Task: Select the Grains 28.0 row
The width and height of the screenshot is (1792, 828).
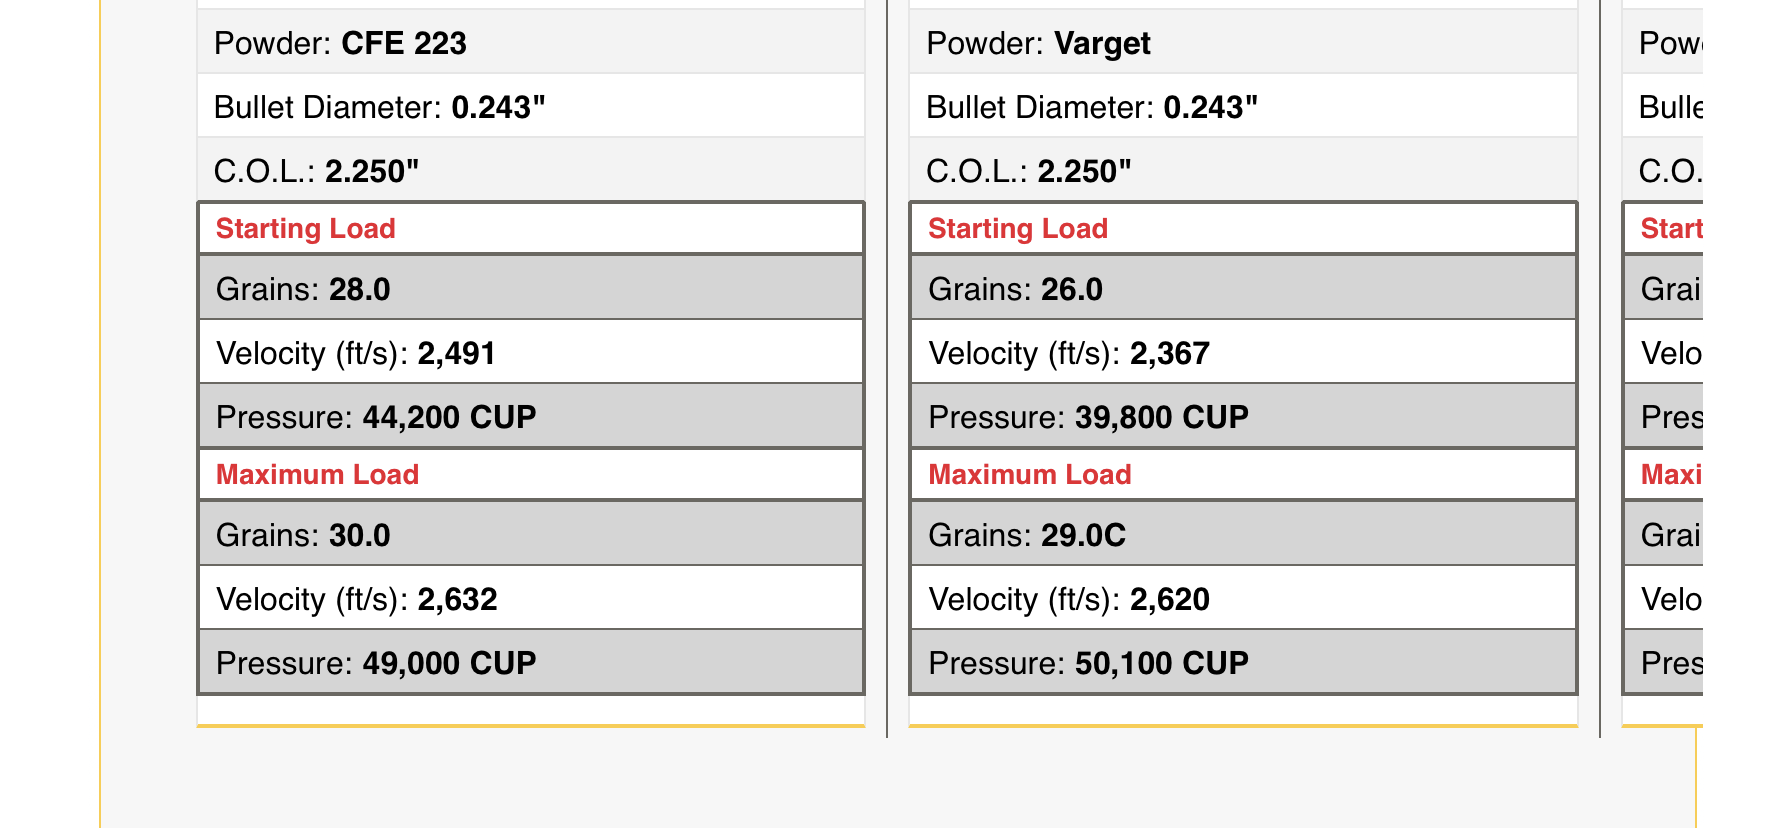Action: click(531, 288)
